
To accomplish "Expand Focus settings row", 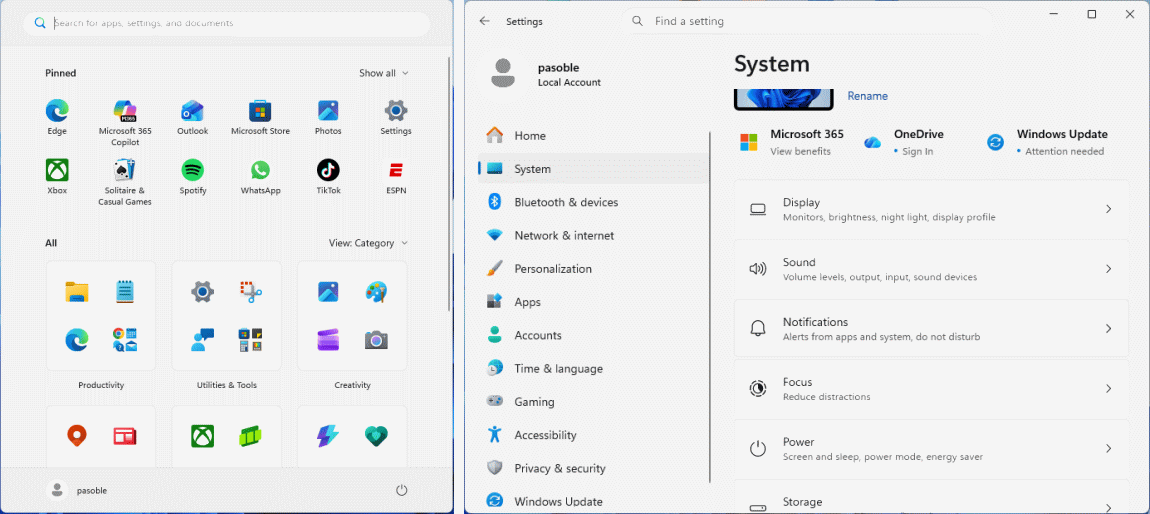I will [931, 389].
